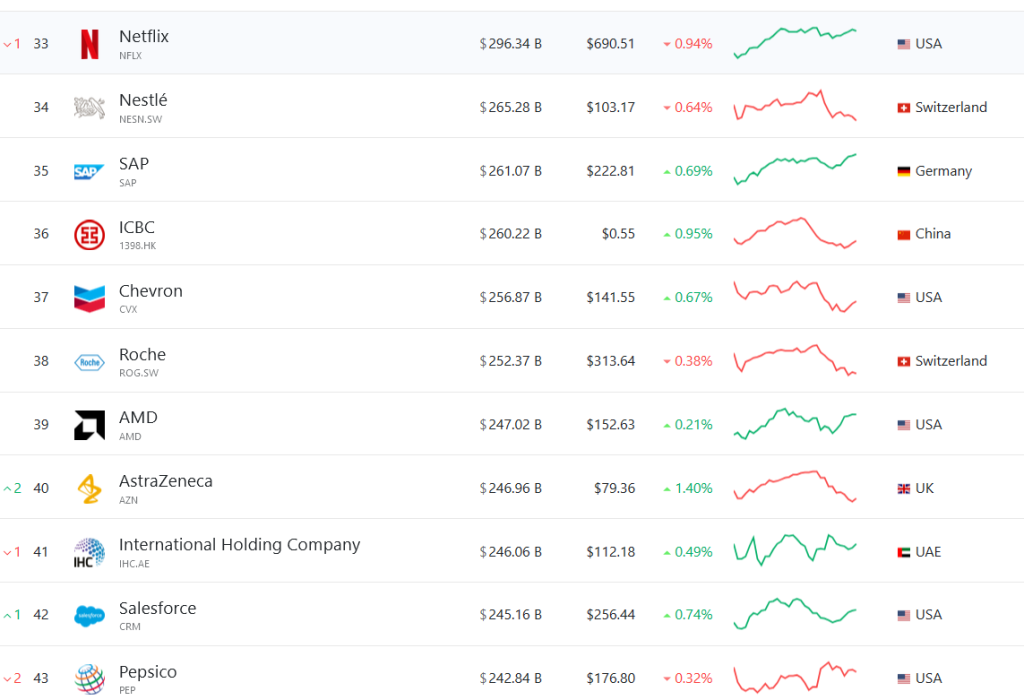This screenshot has height=700, width=1024.
Task: View Netflix 30-day price chart
Action: (x=795, y=43)
